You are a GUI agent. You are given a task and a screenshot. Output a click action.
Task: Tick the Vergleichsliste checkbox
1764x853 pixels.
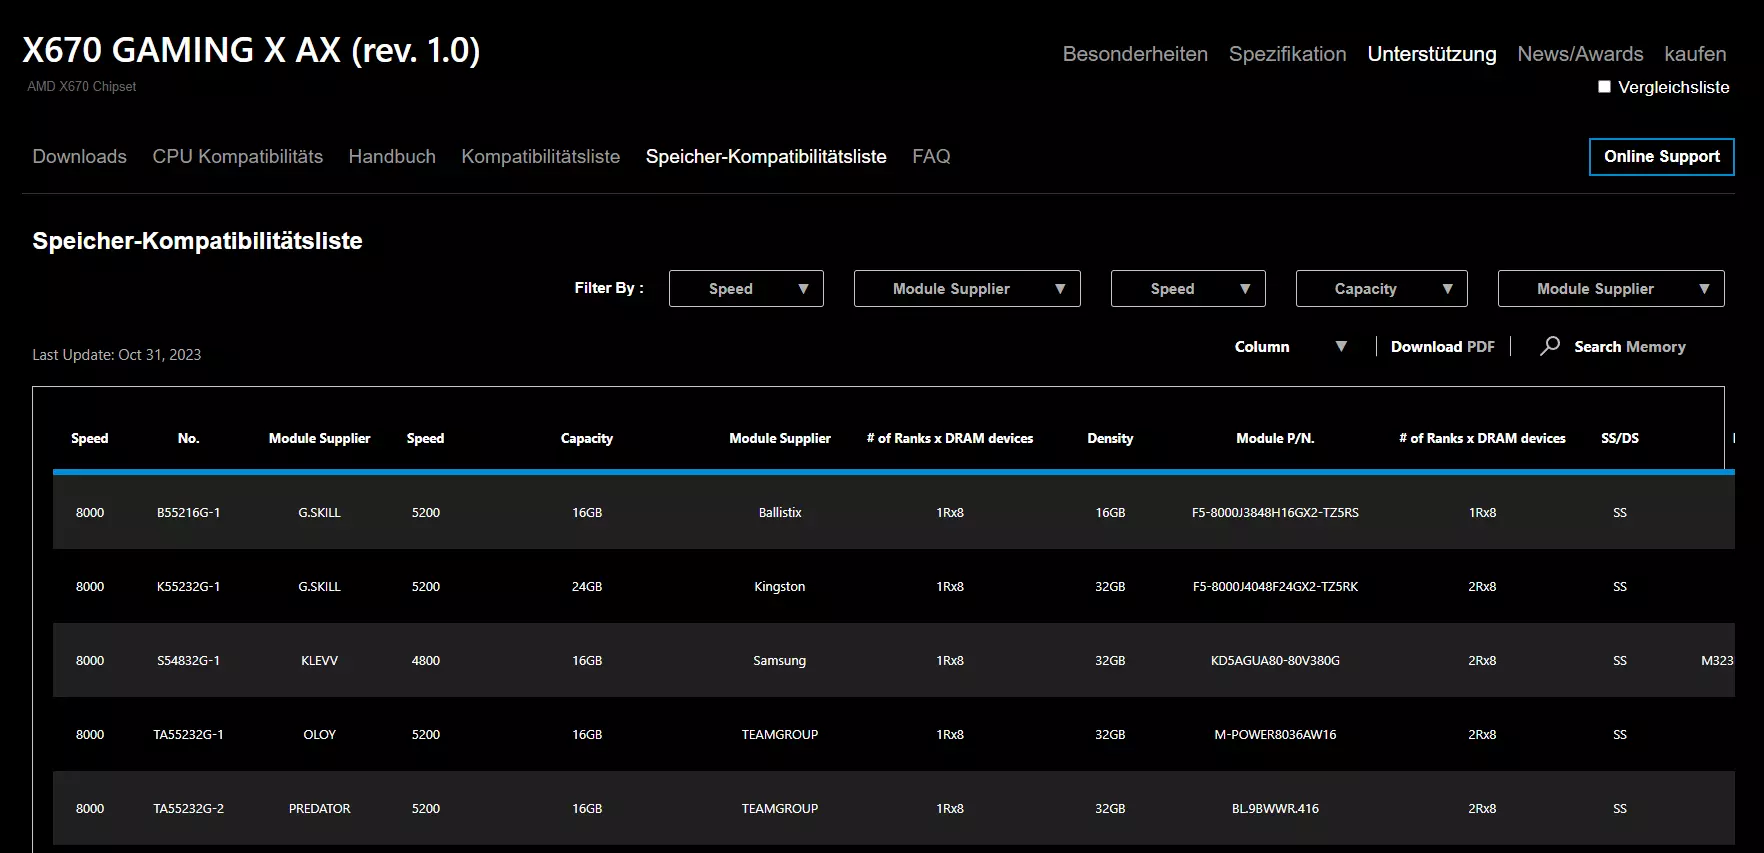(x=1604, y=87)
